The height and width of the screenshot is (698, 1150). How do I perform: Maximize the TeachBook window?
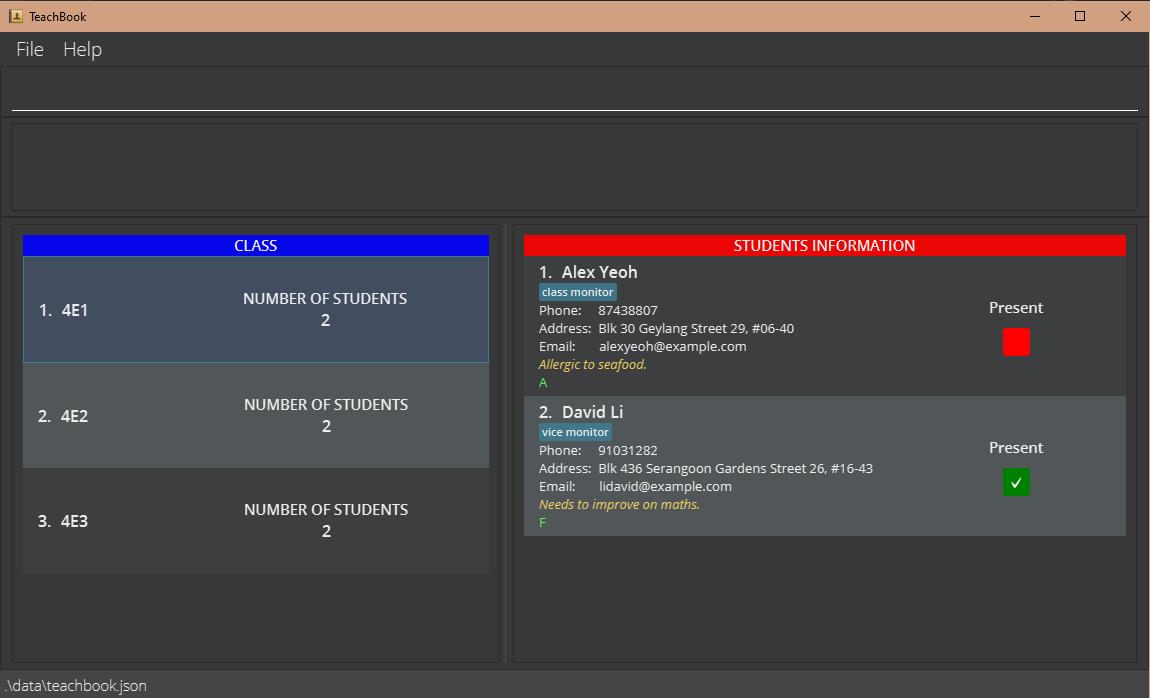click(1080, 16)
